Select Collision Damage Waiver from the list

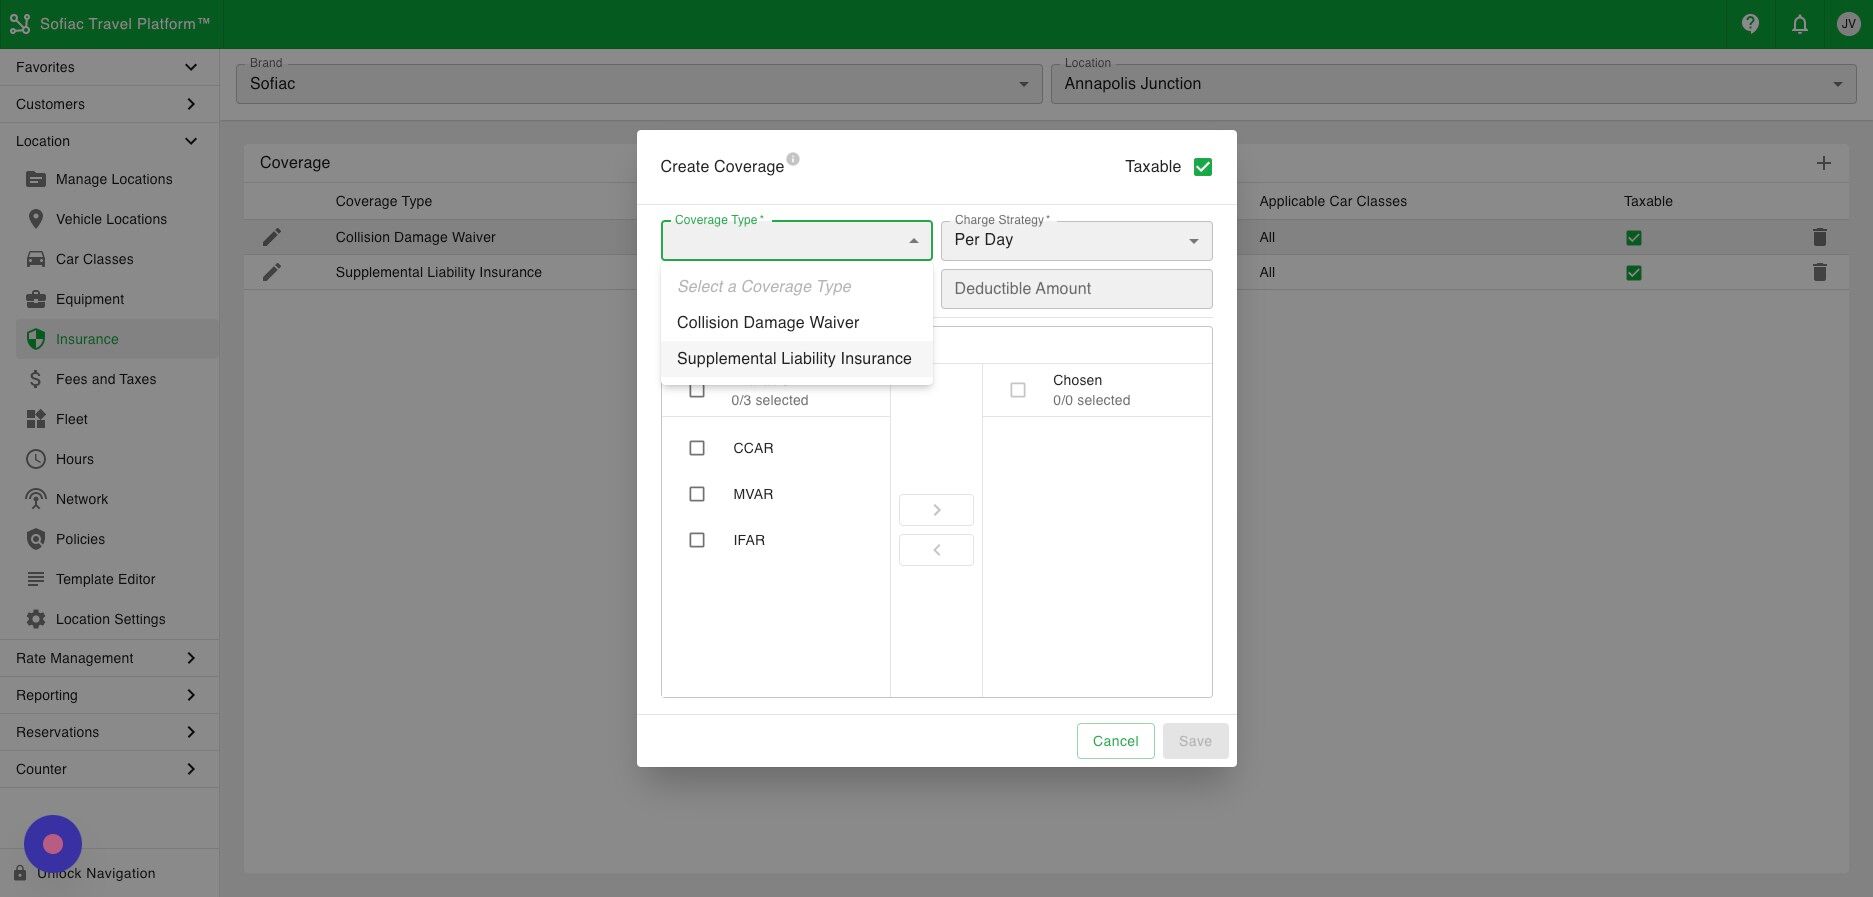coord(797,323)
